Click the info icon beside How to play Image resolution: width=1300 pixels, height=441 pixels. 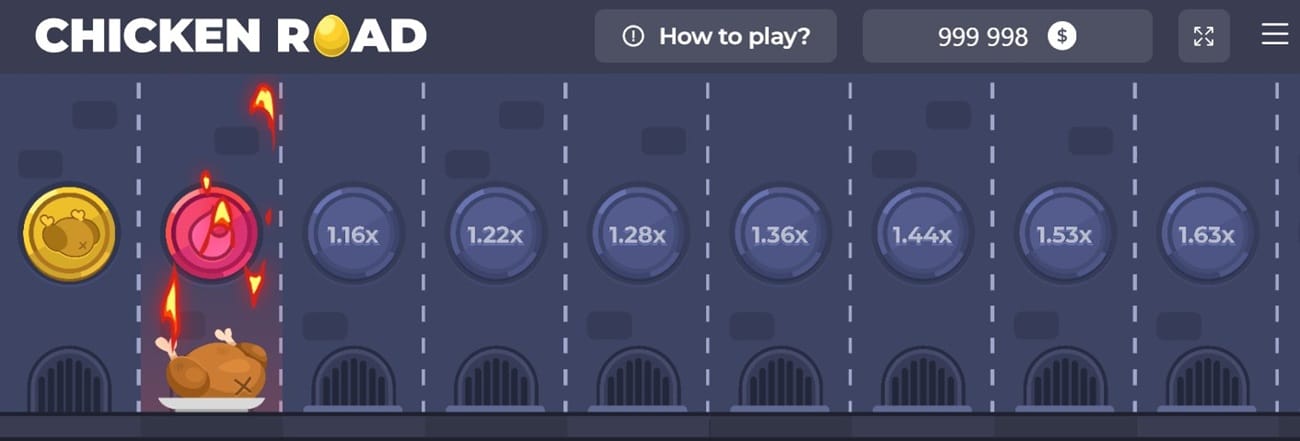(x=632, y=37)
